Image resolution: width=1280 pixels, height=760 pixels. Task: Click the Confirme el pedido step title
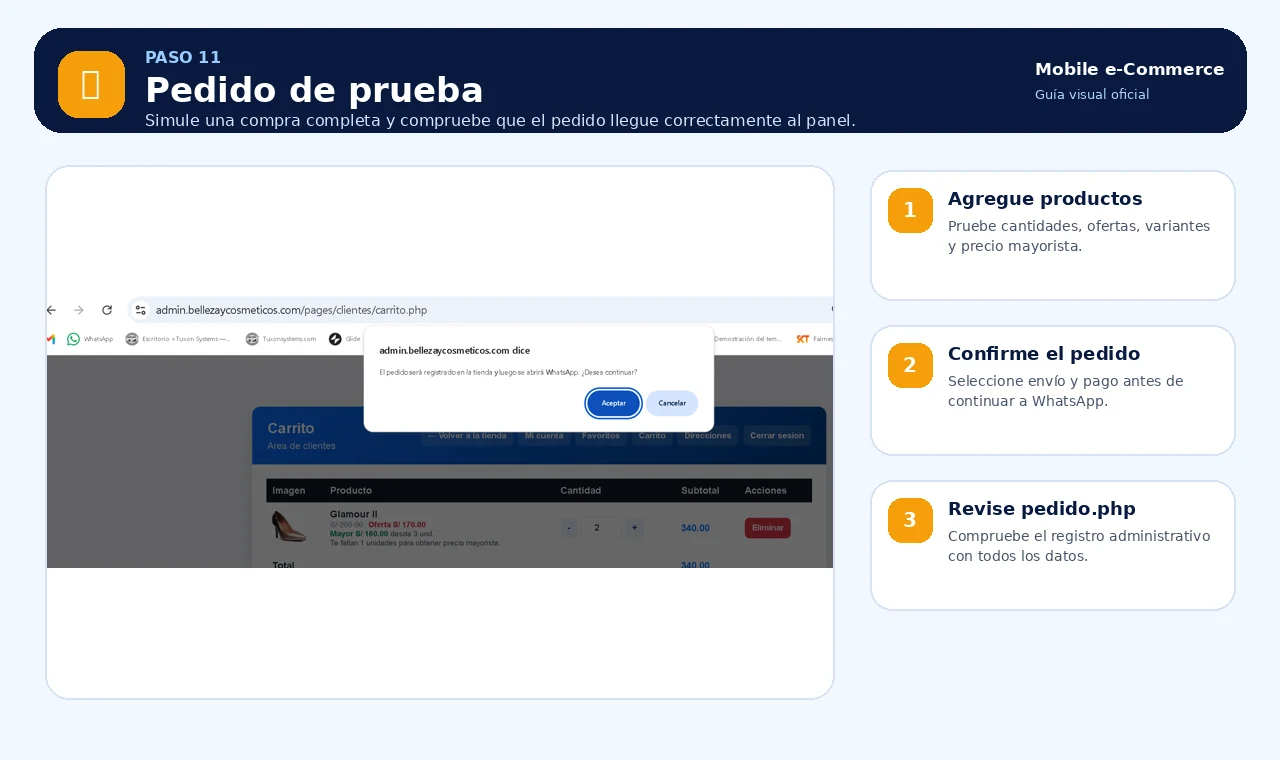1044,354
